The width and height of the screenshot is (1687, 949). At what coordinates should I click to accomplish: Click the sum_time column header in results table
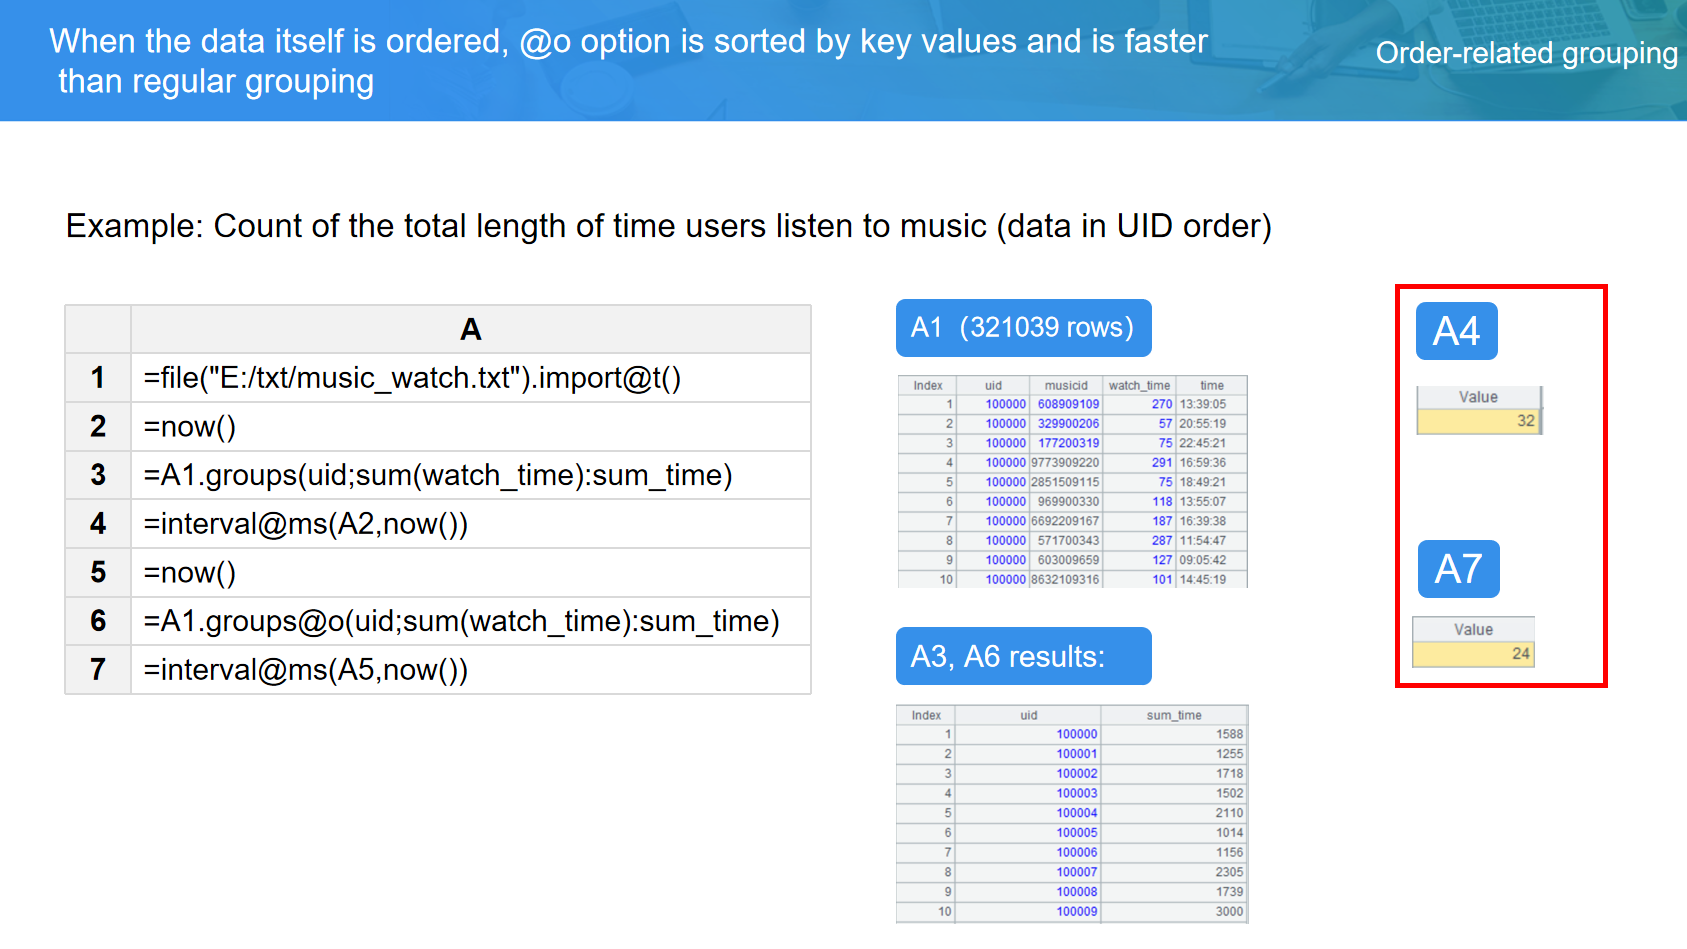pyautogui.click(x=1174, y=715)
